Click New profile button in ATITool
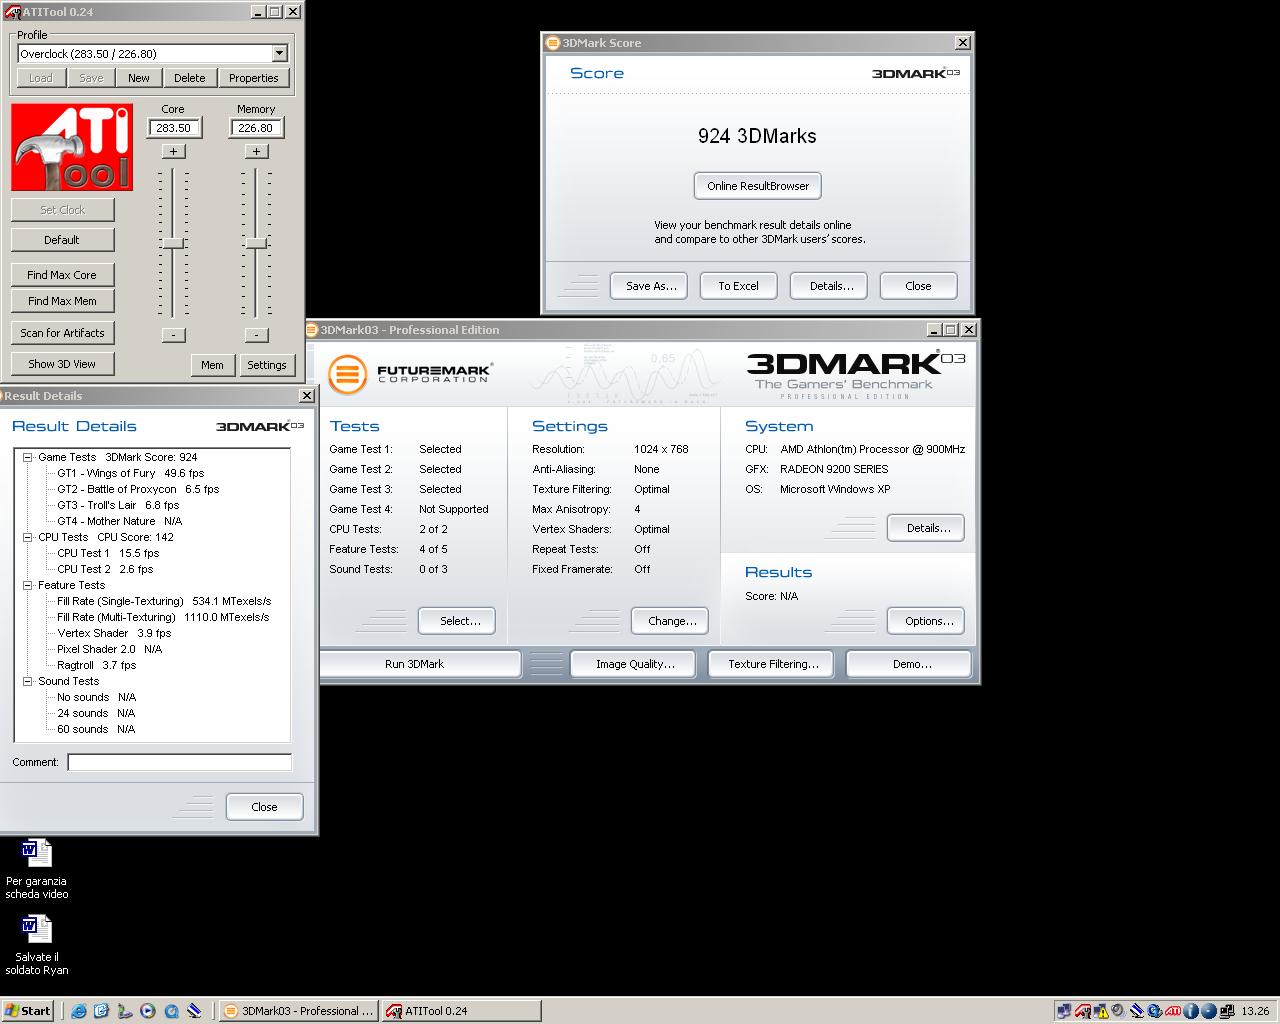Image resolution: width=1280 pixels, height=1024 pixels. coord(139,78)
